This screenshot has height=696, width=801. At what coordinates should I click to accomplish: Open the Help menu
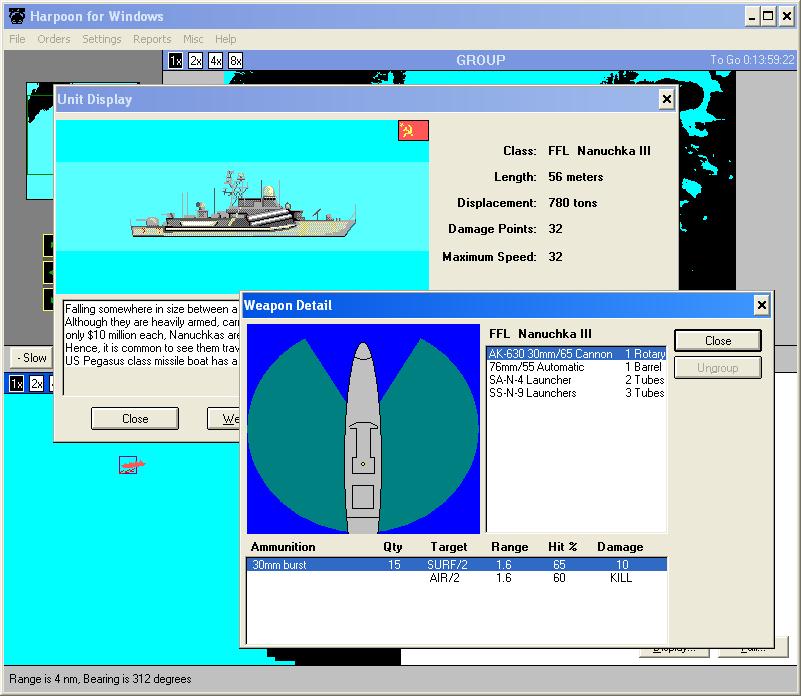coord(225,39)
